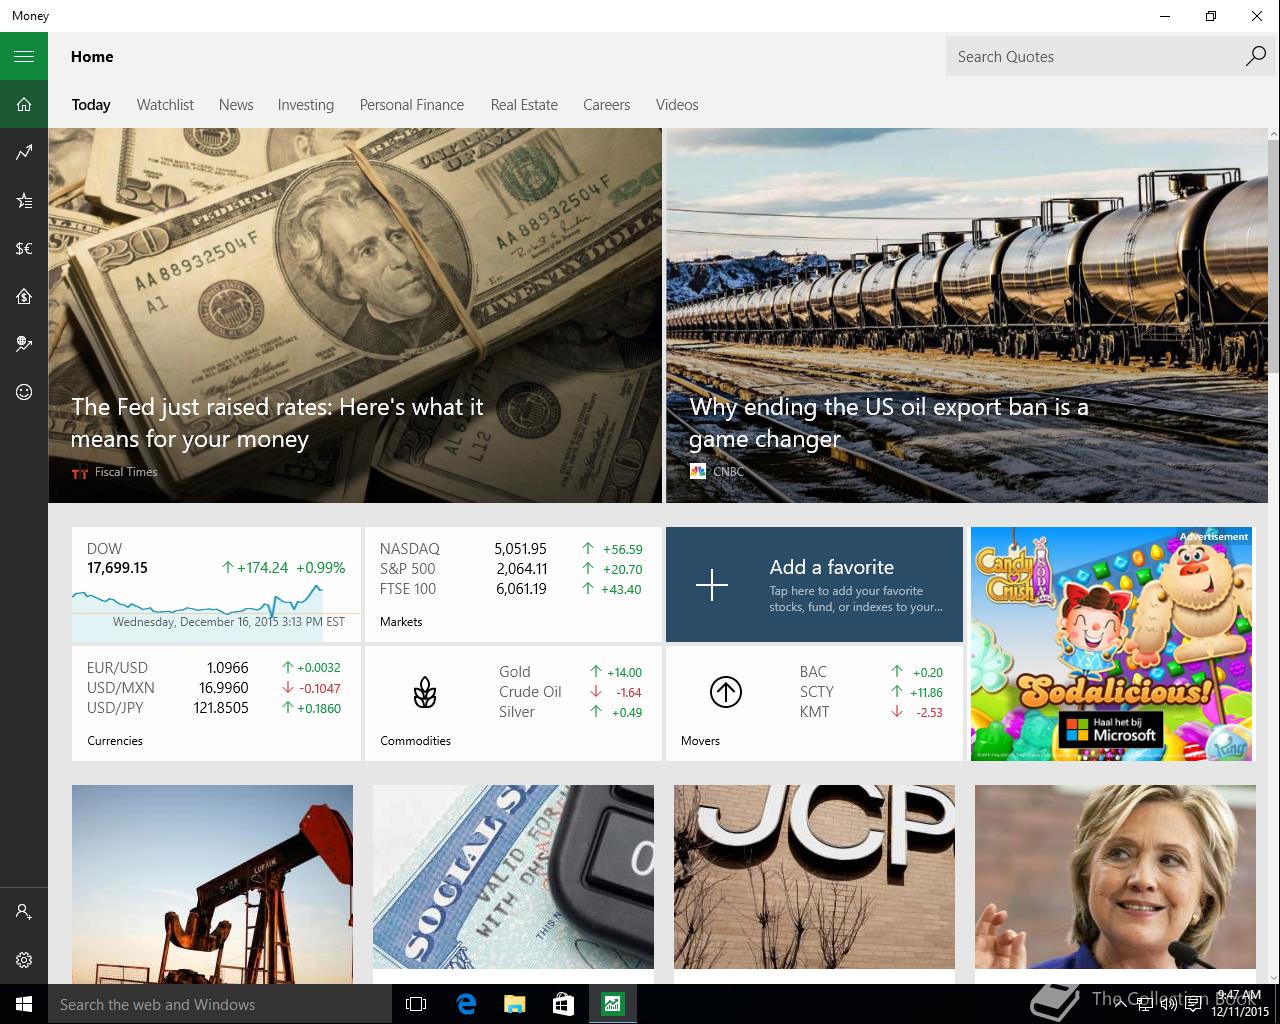Go to Home via sidebar house icon
The height and width of the screenshot is (1024, 1280).
coord(24,104)
